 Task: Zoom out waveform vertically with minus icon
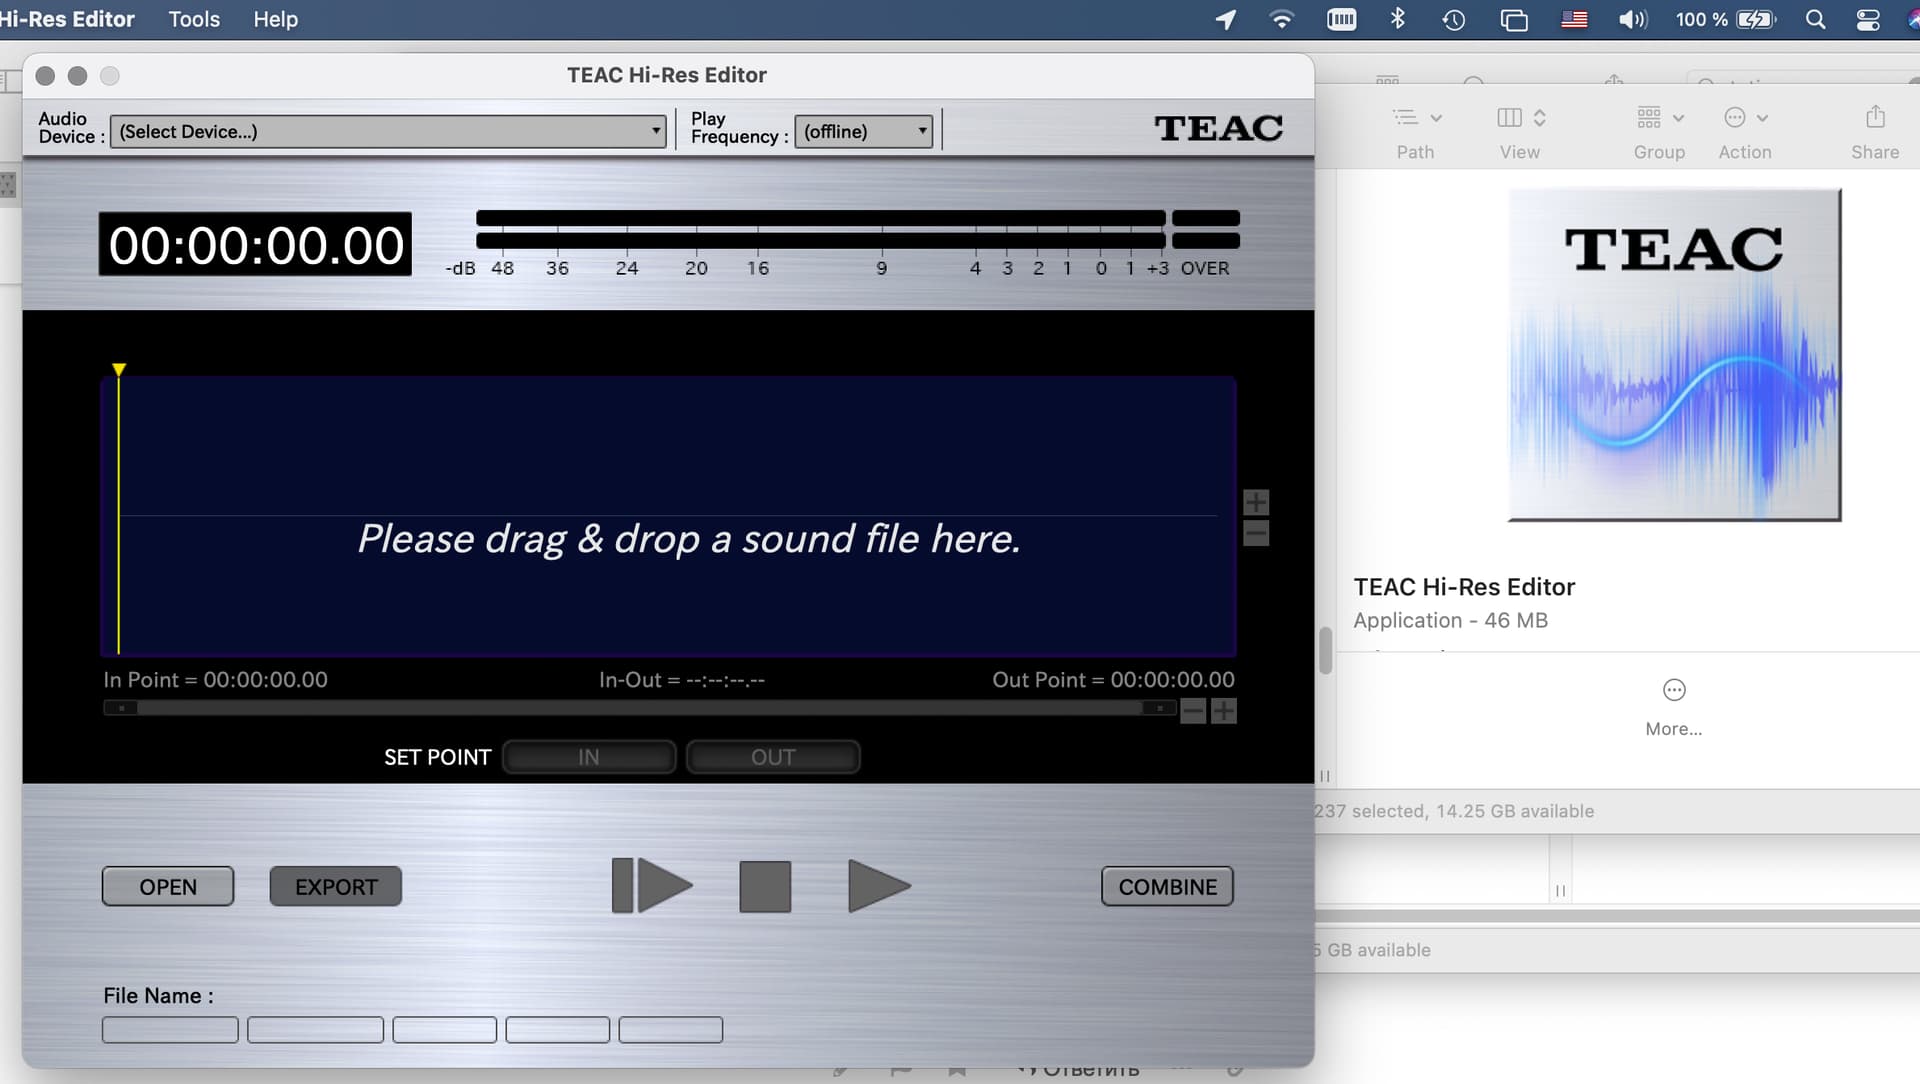1256,533
